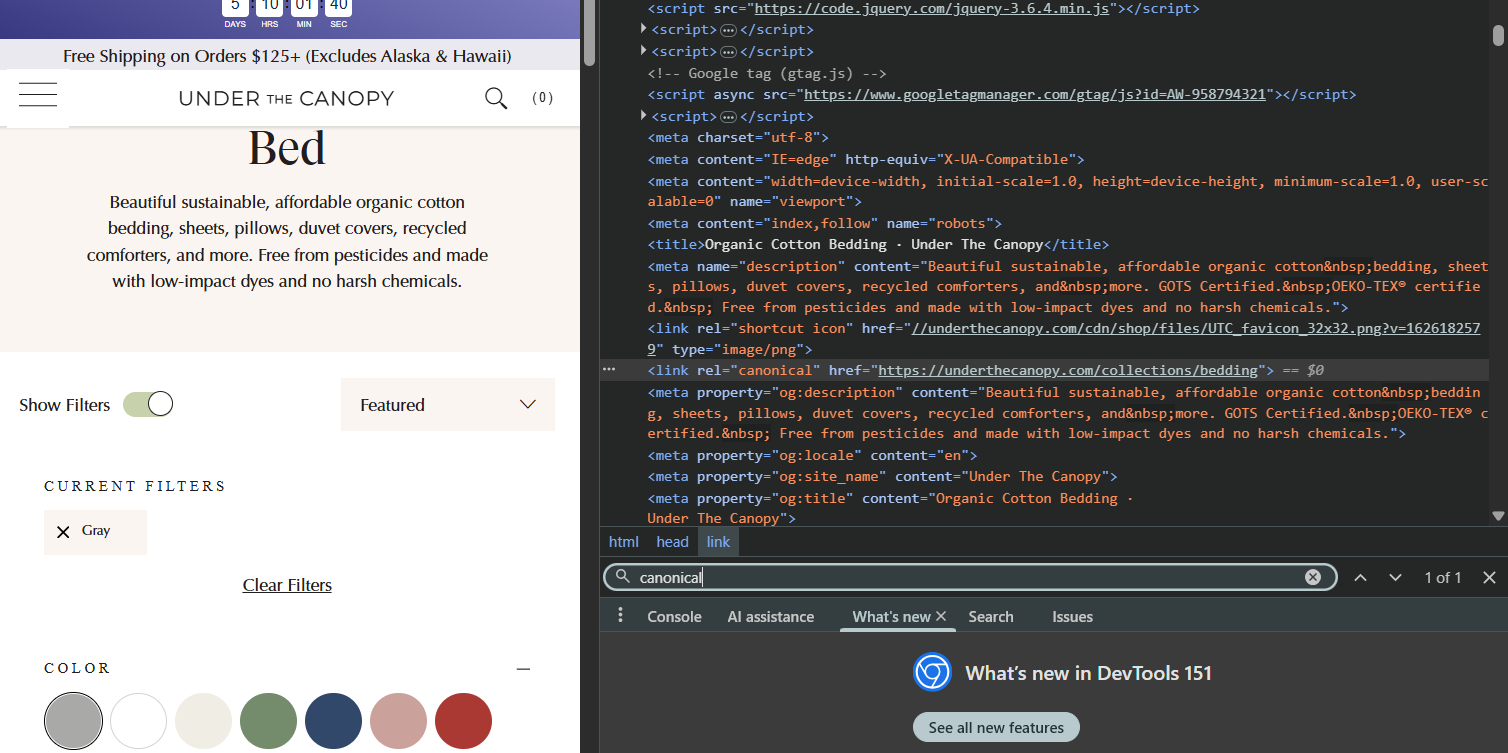Click the Google tag comment line
The width and height of the screenshot is (1508, 753).
(x=767, y=74)
